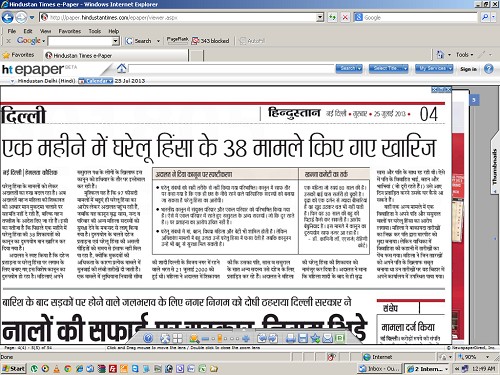This screenshot has height=375, width=500.
Task: Open the Tools menu in menu bar
Action: click(x=95, y=31)
